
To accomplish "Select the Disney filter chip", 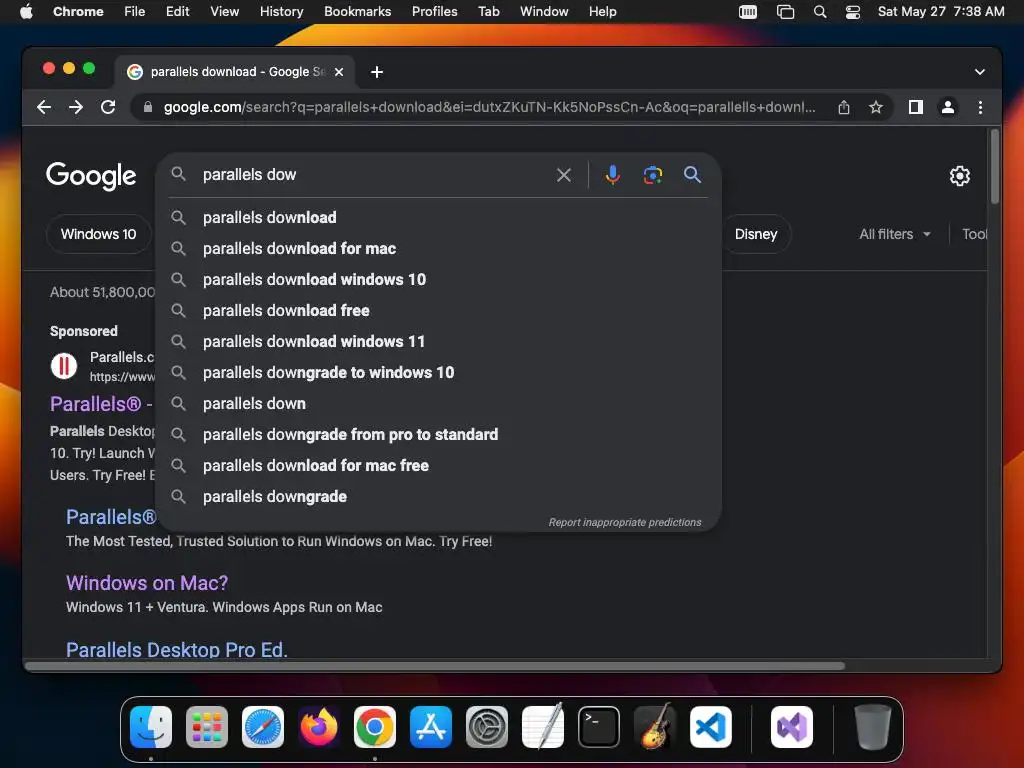I will coord(756,234).
